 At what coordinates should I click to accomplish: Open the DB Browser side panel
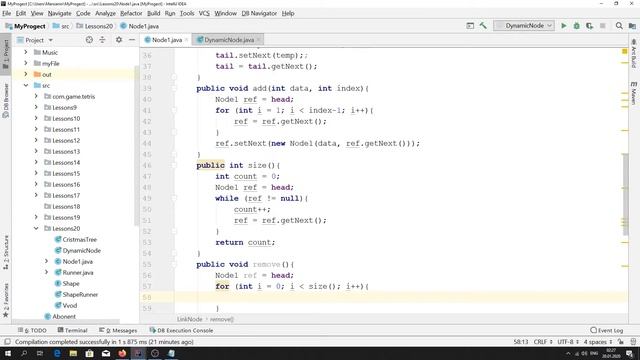click(x=6, y=100)
